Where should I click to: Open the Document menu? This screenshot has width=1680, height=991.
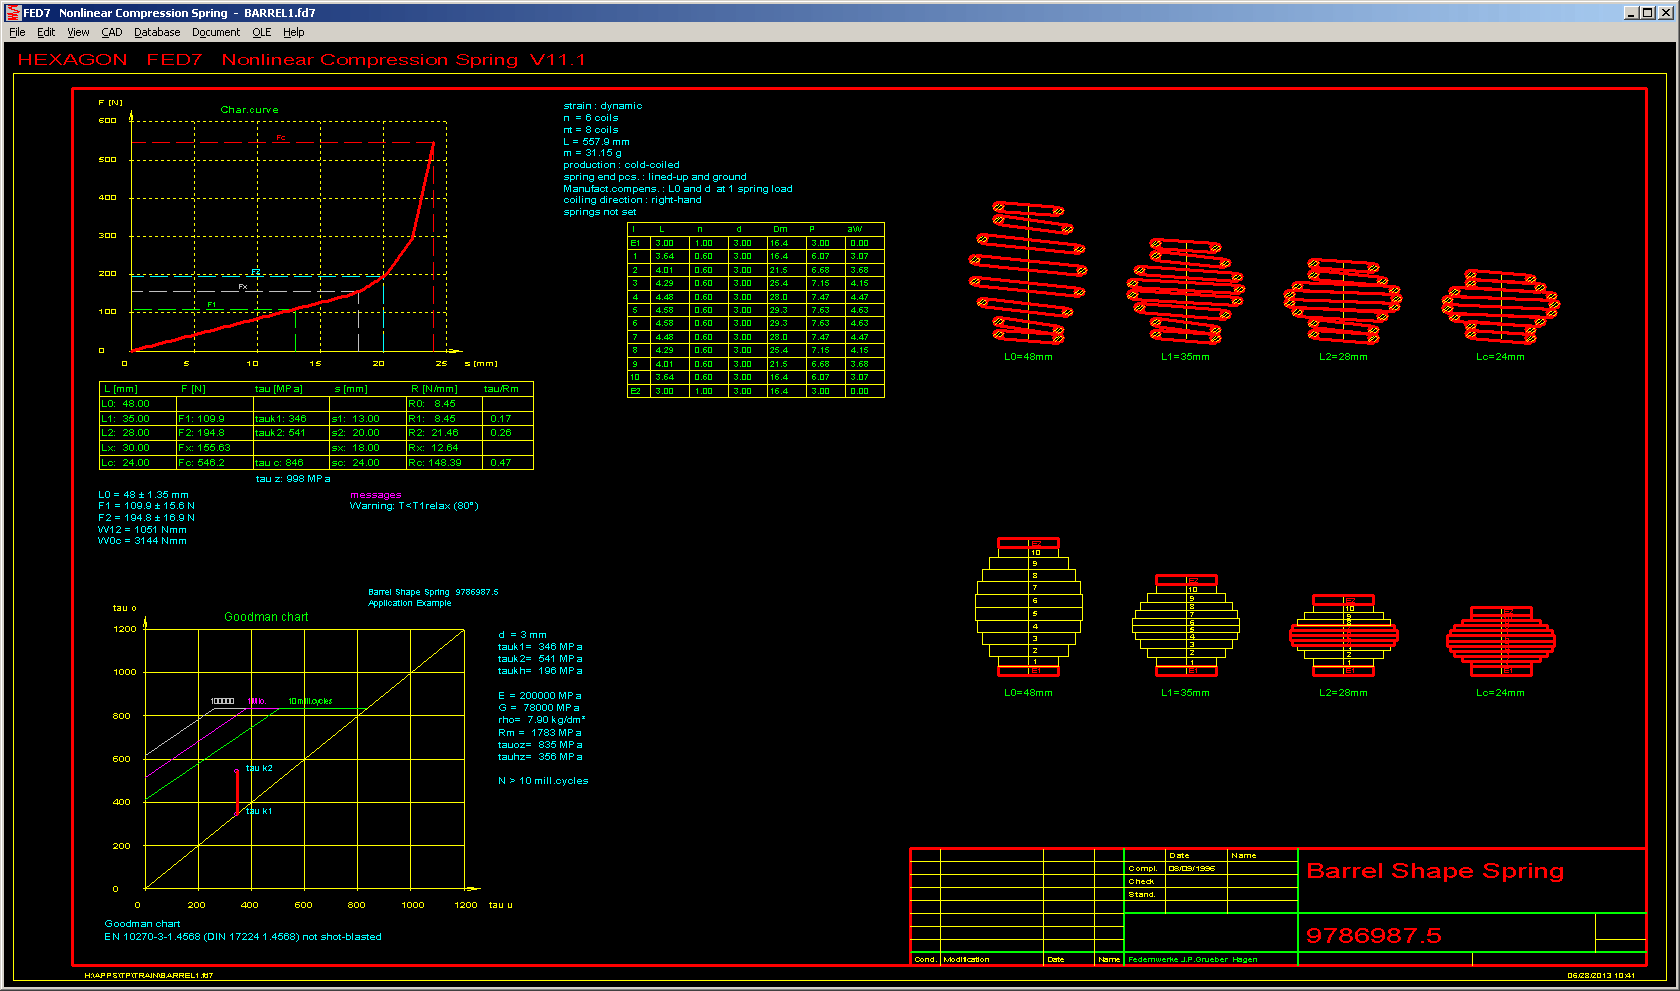click(x=216, y=32)
